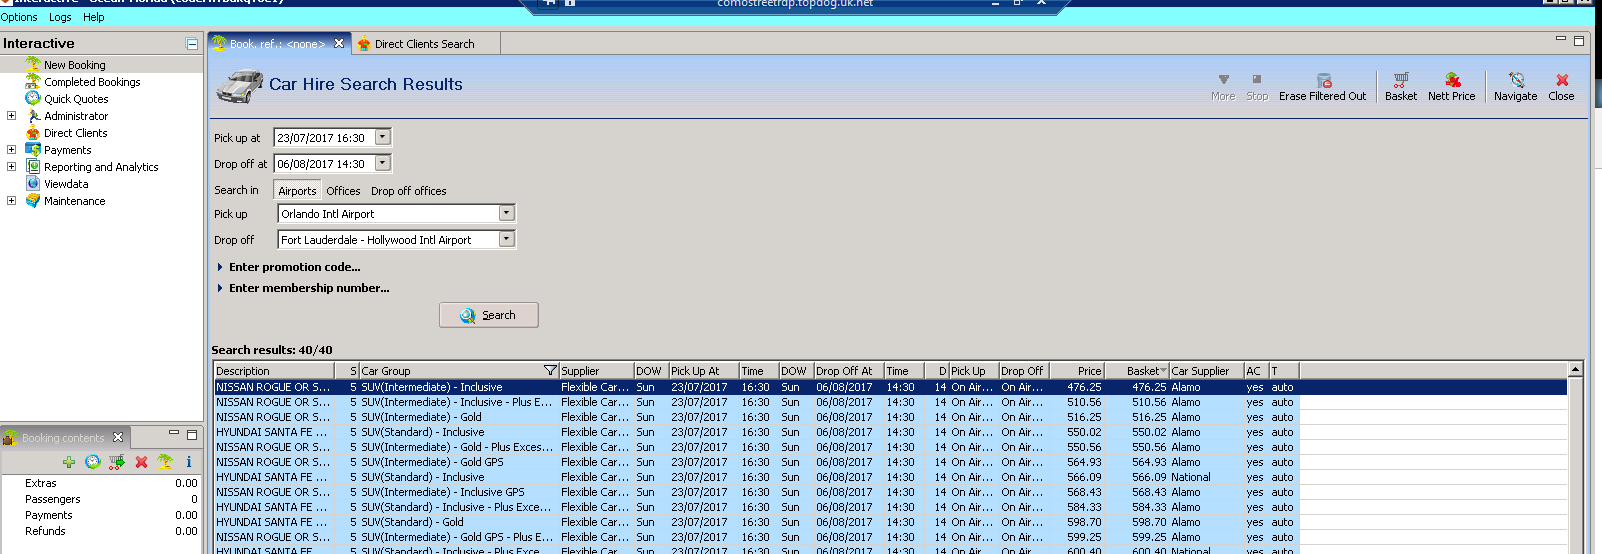The image size is (1602, 554).
Task: Click the More arrow in toolbar
Action: 1223,80
